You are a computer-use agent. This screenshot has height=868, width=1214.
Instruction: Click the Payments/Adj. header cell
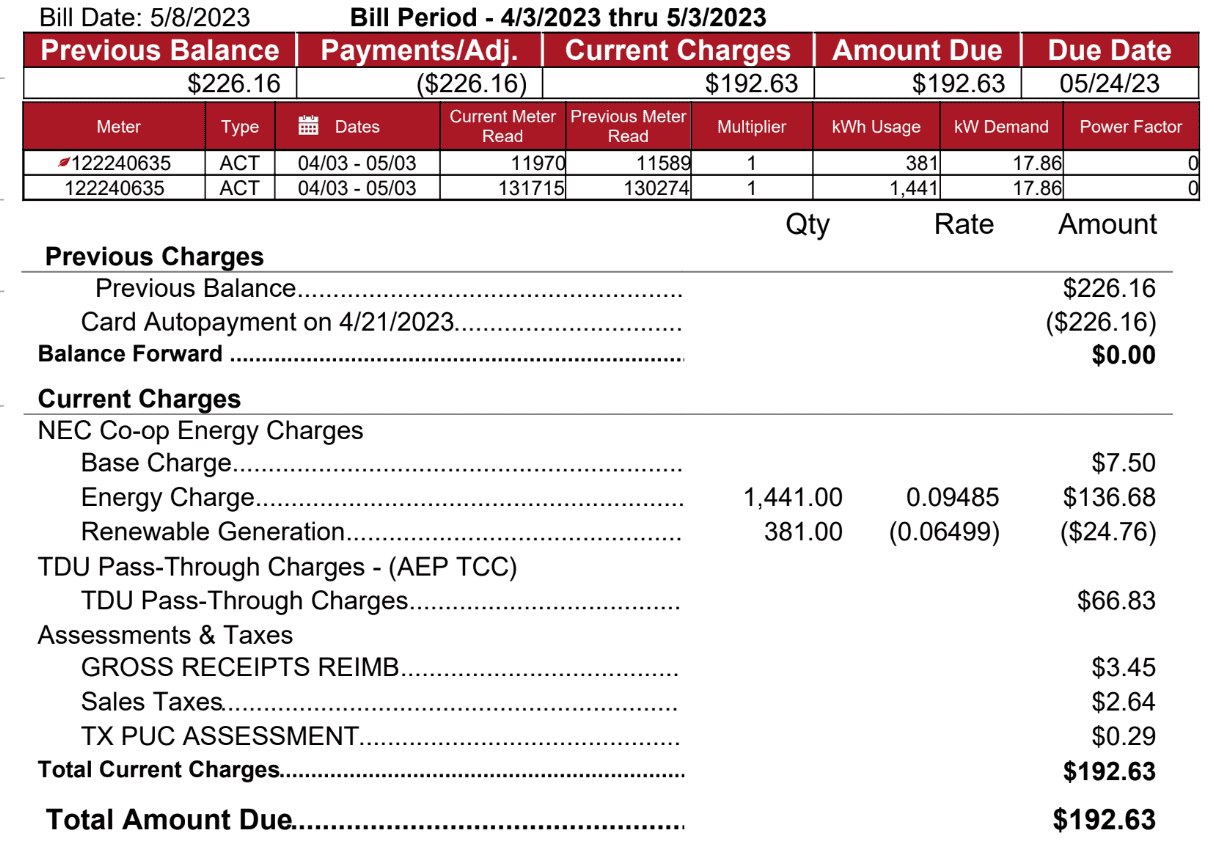click(419, 51)
